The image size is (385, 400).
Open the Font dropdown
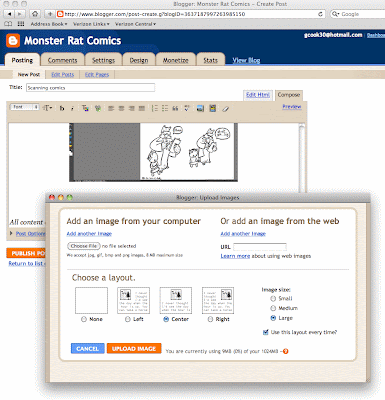click(x=25, y=107)
